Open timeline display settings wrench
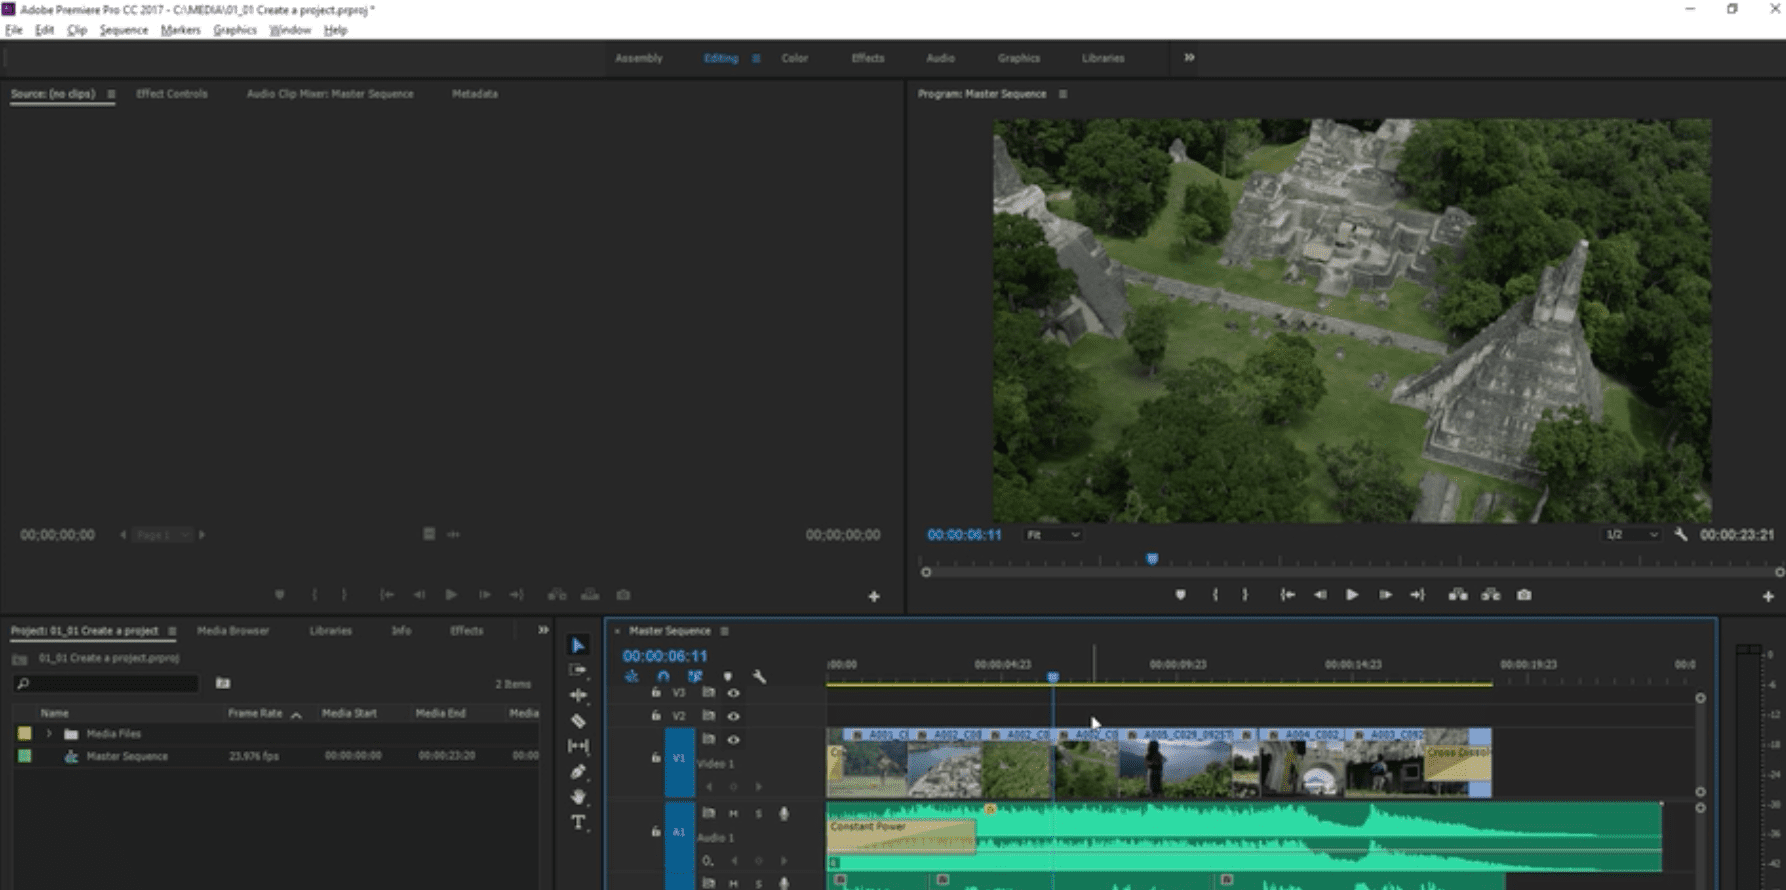This screenshot has height=890, width=1786. click(x=759, y=677)
